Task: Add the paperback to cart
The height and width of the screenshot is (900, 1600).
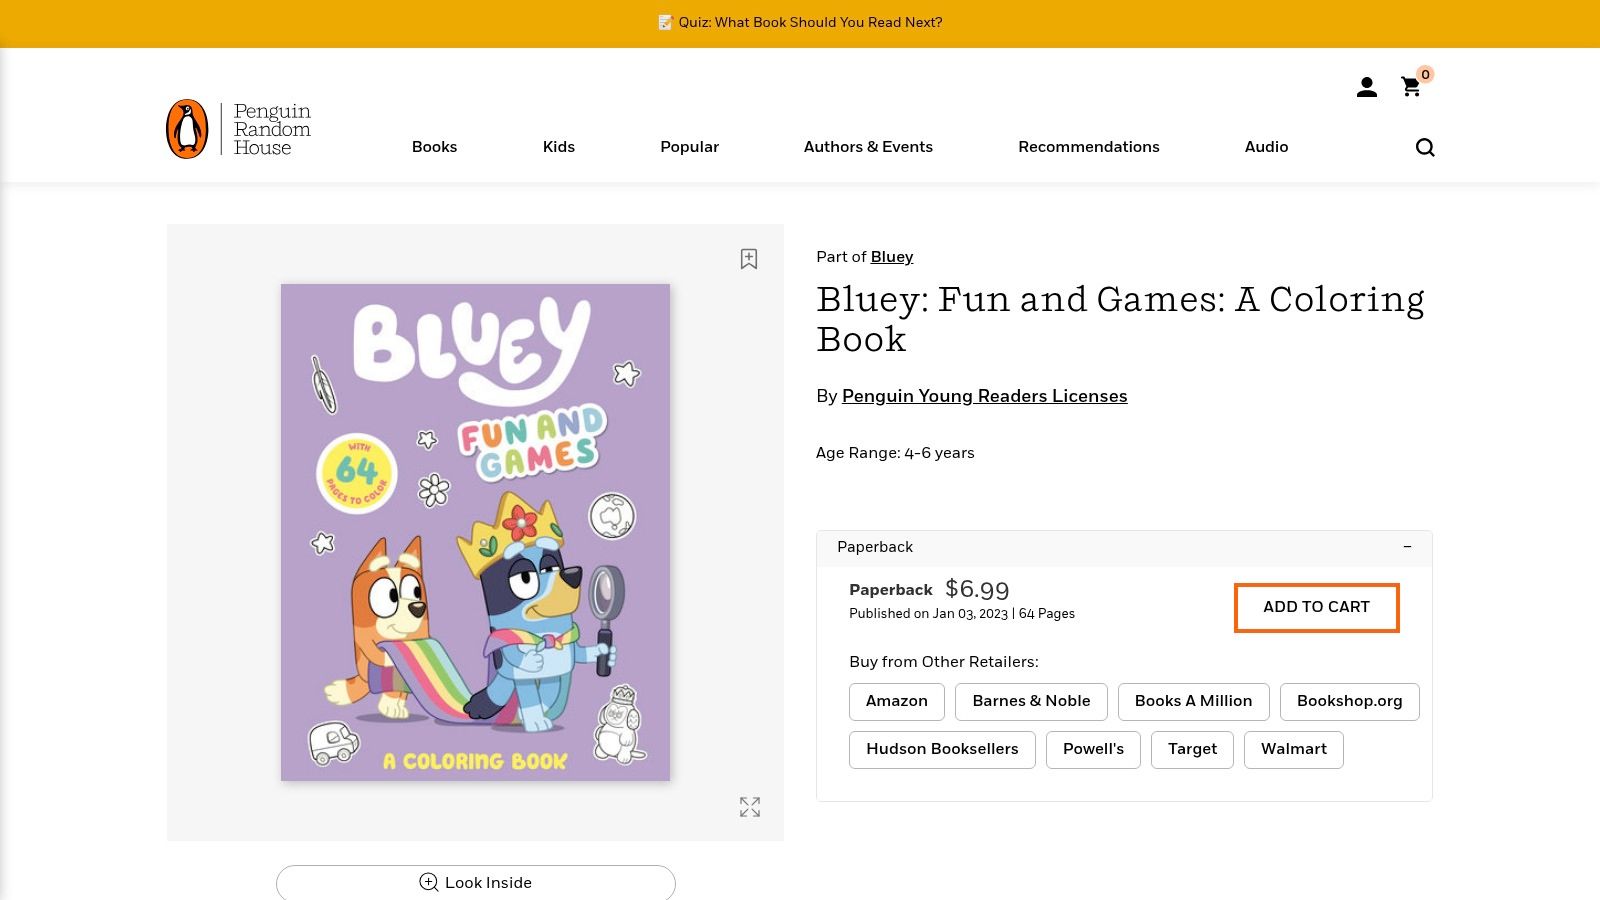Action: pyautogui.click(x=1316, y=607)
